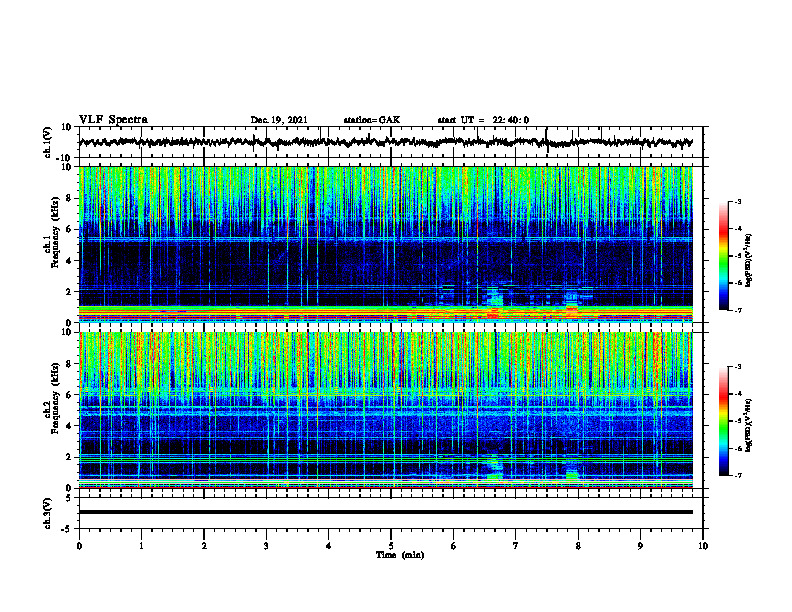The width and height of the screenshot is (792, 612).
Task: Click the ch.1 color scale bar
Action: 724,256
